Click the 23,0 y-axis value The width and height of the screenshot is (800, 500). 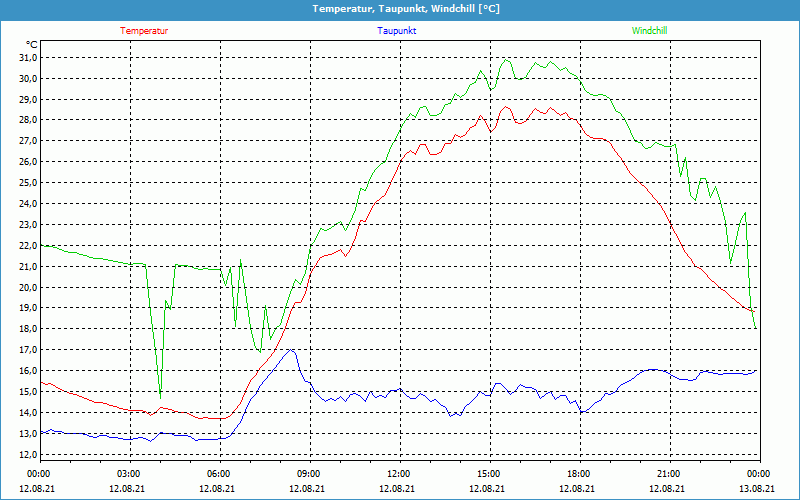pyautogui.click(x=29, y=224)
